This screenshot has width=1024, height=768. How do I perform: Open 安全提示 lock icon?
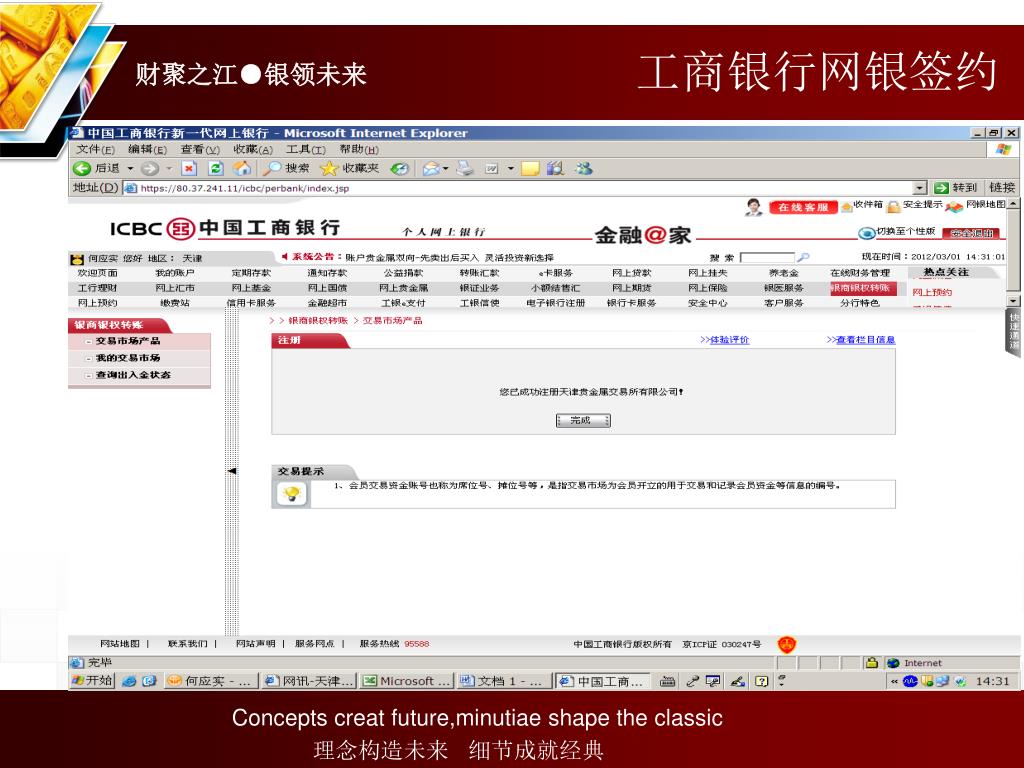[x=893, y=207]
